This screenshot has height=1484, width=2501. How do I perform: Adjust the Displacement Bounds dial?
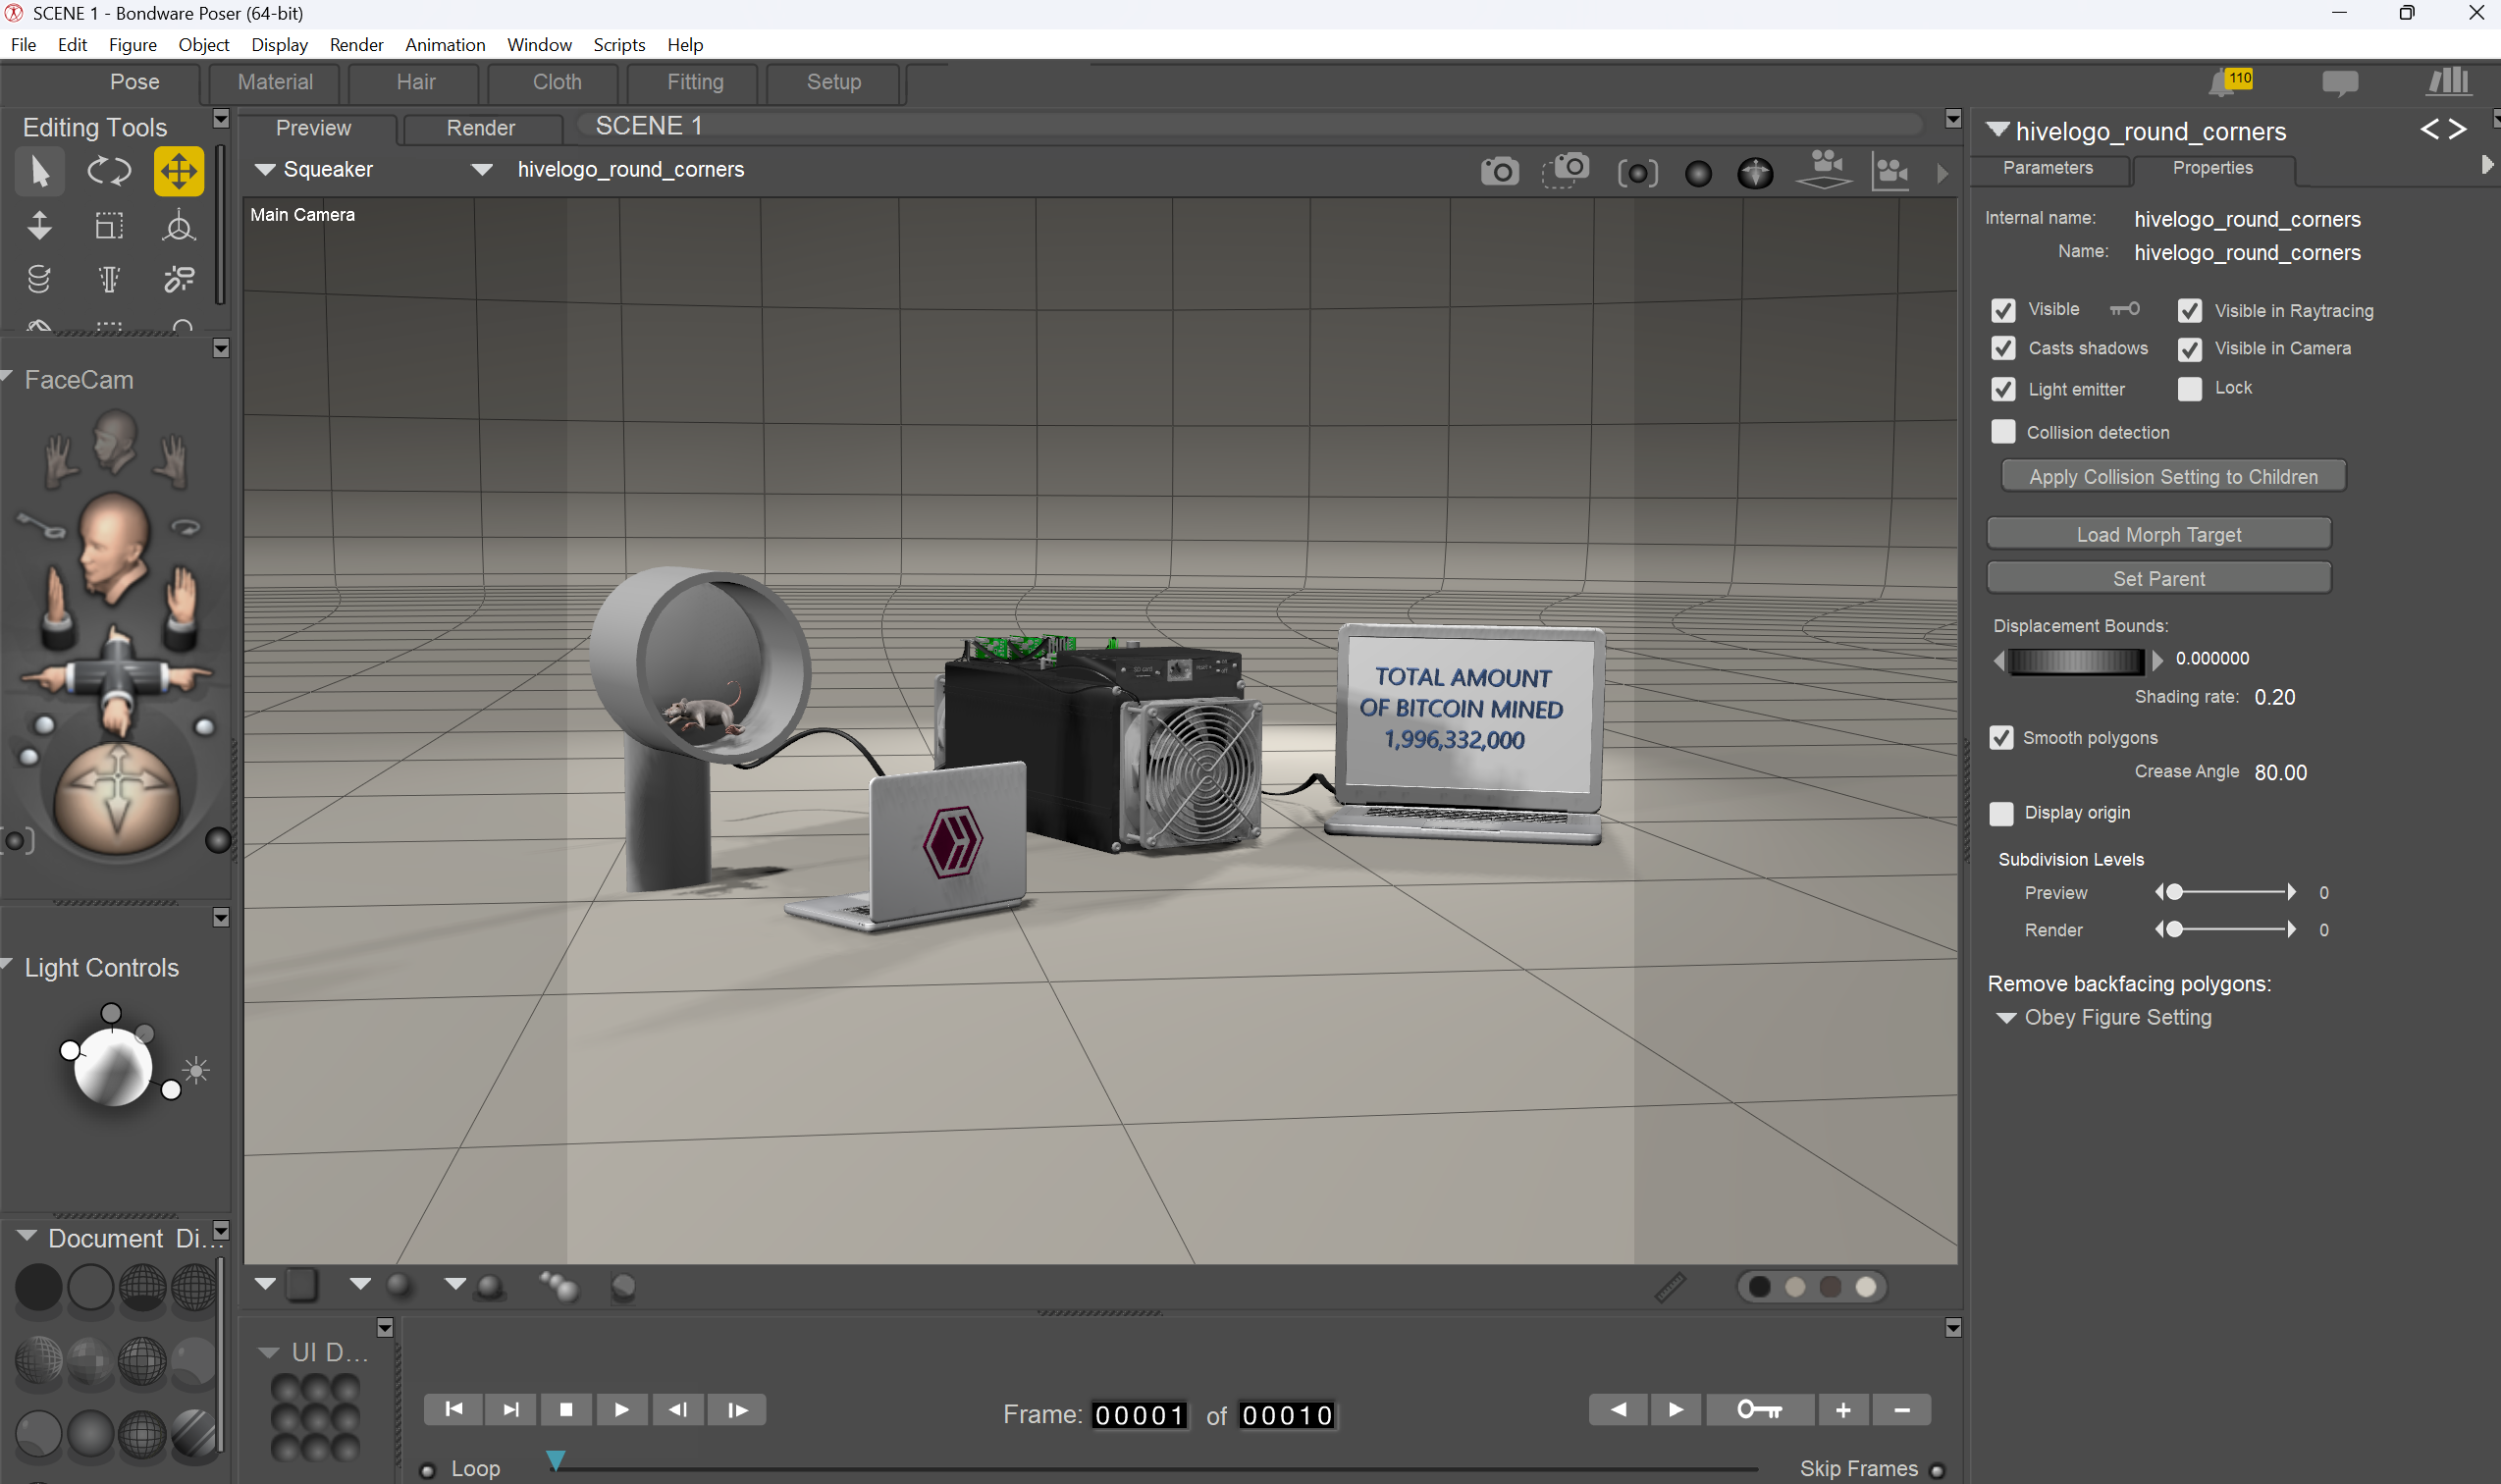click(2076, 660)
